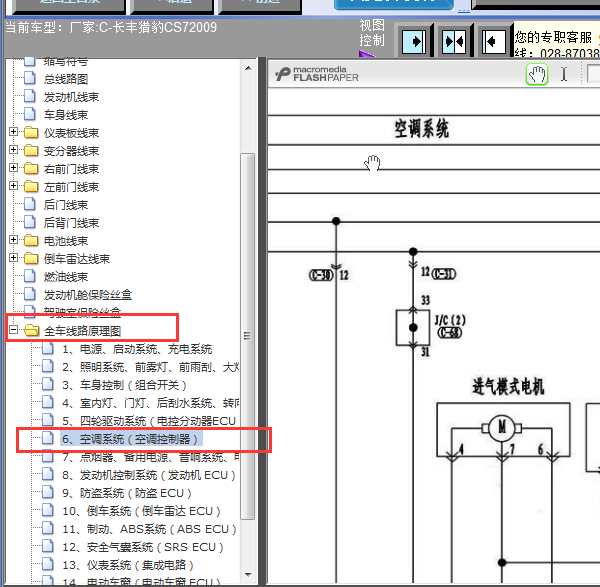Viewport: 600px width, 587px height.
Task: Open 9、防盗系统（防盗 ECU）
Action: click(127, 493)
